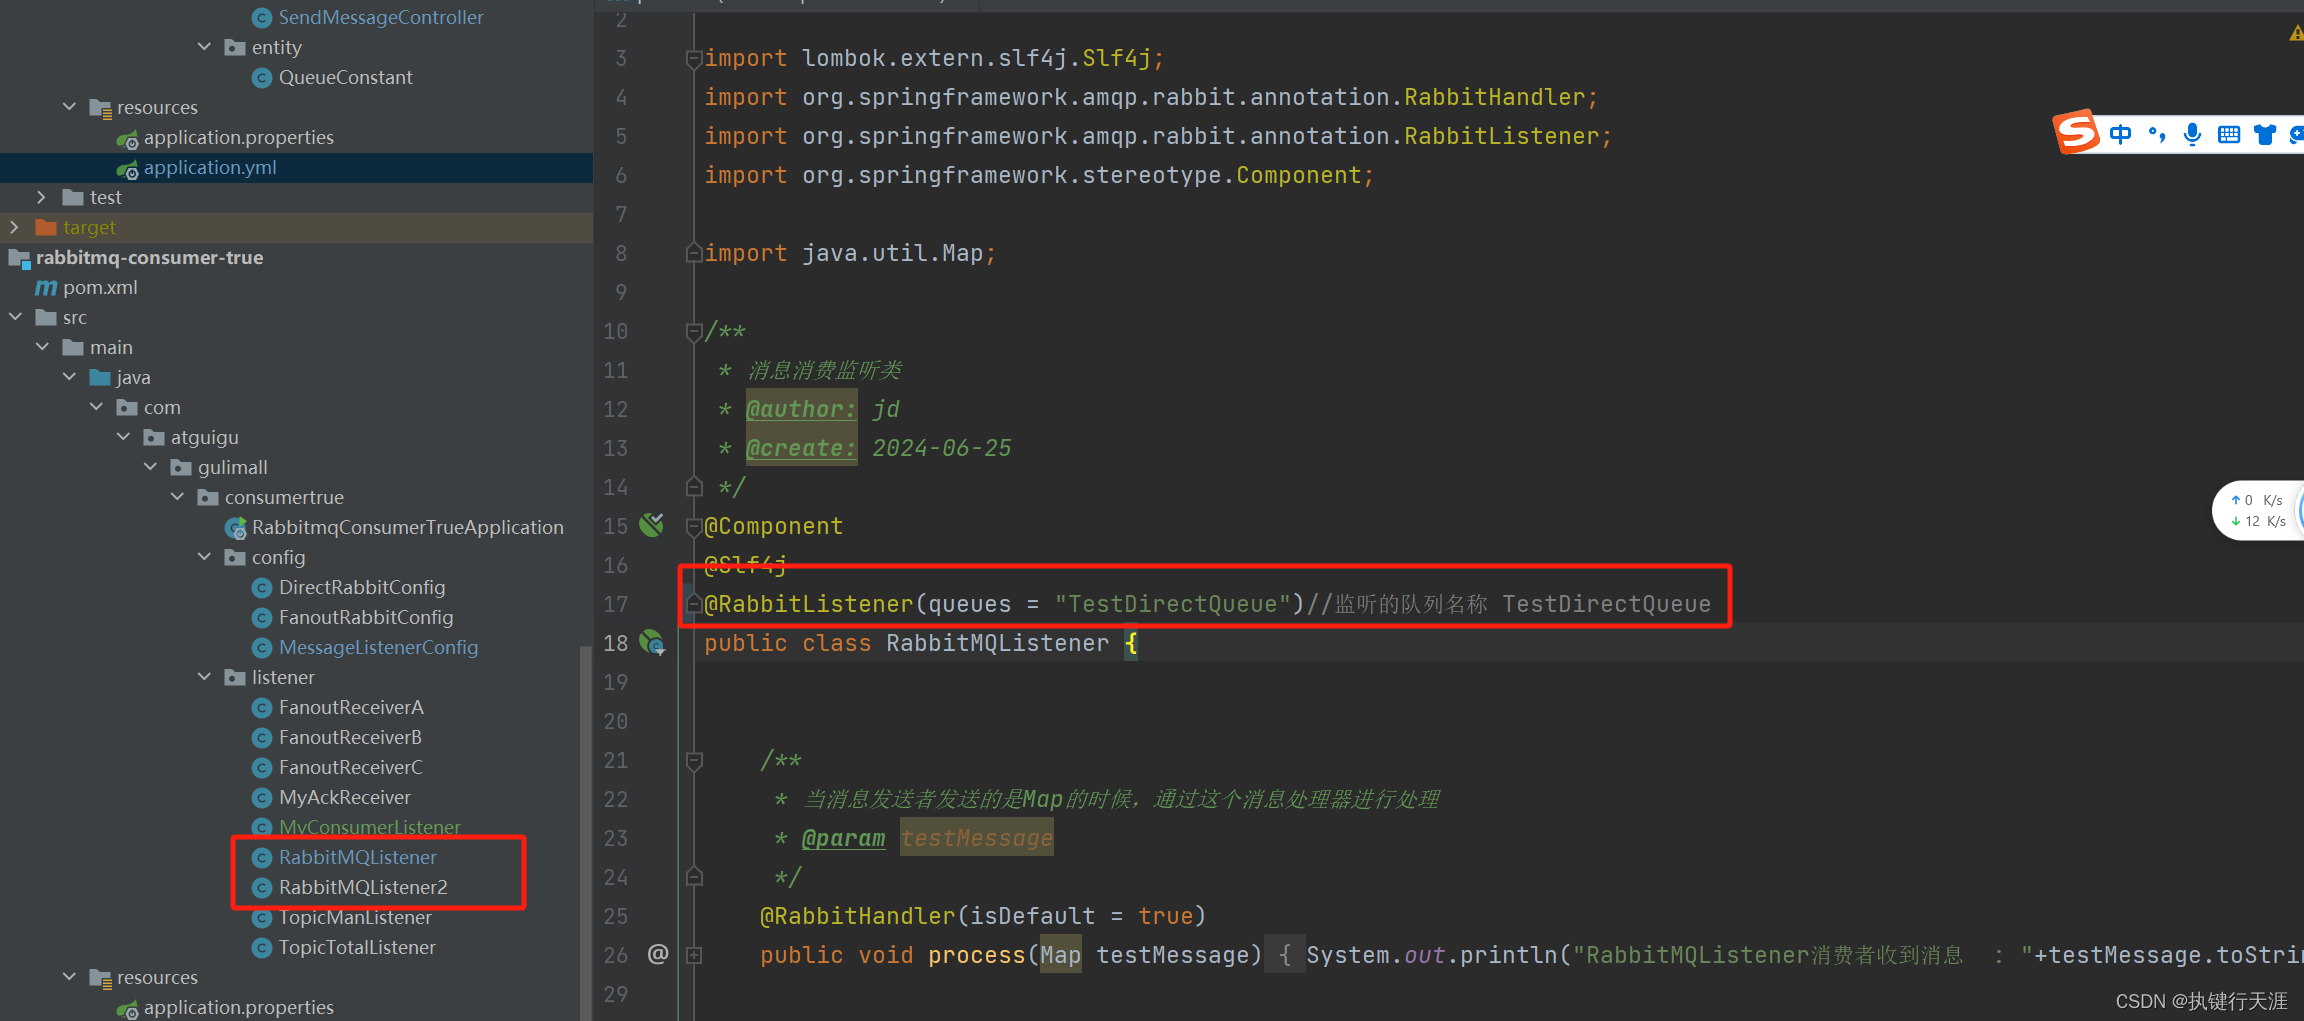Image resolution: width=2304 pixels, height=1021 pixels.
Task: Expand the test folder
Action: tap(42, 197)
